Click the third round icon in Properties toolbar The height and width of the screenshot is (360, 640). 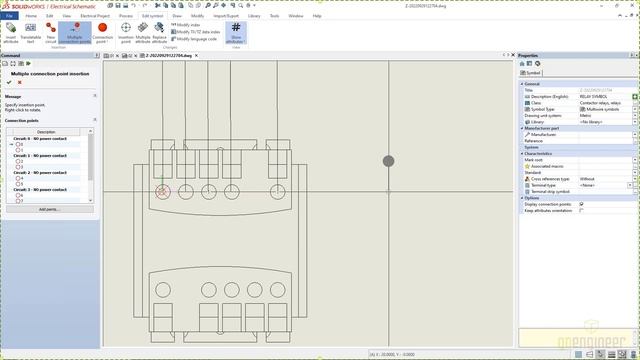pyautogui.click(x=538, y=64)
